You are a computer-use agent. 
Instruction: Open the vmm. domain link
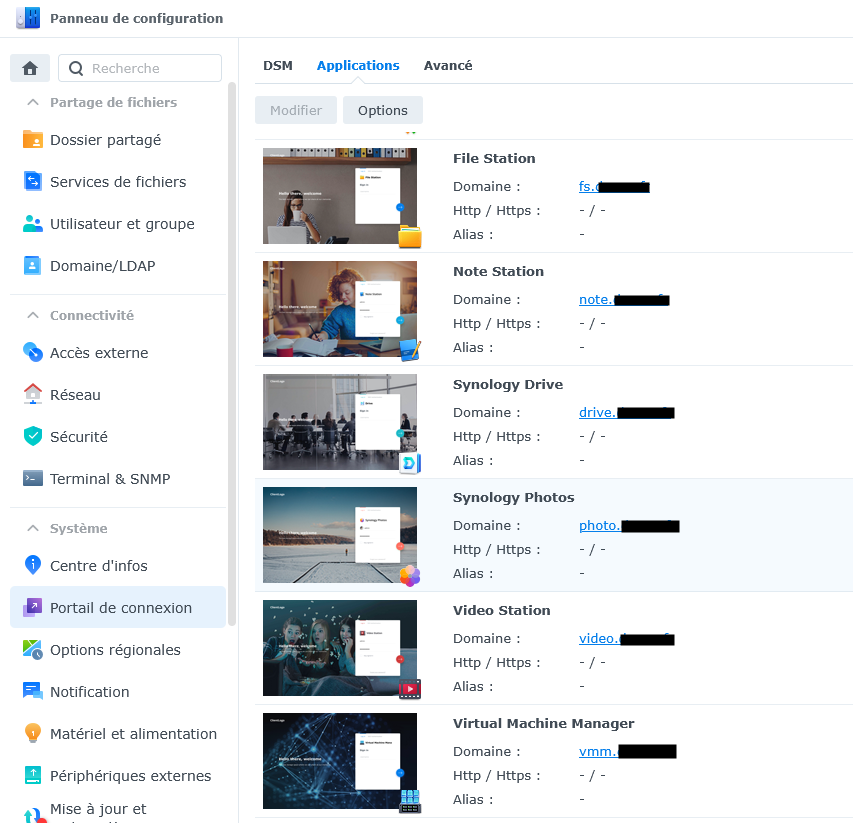click(x=628, y=752)
